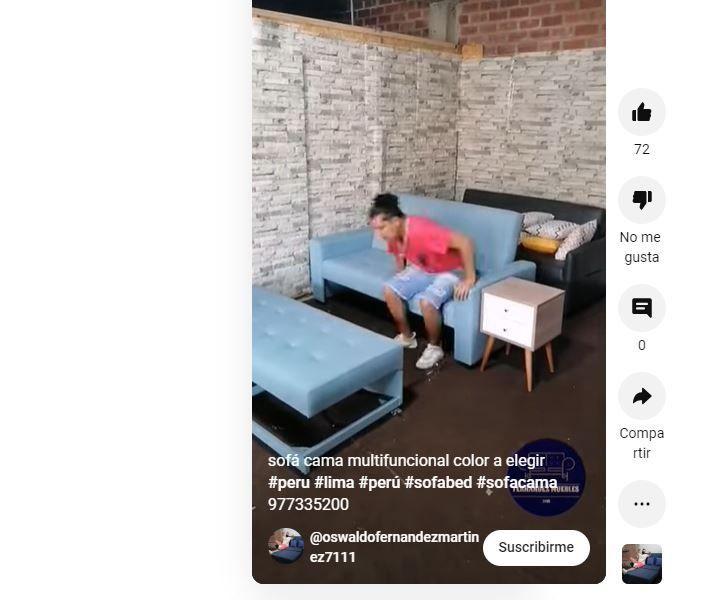Click the #peru hashtag
704x600 pixels.
click(x=289, y=483)
